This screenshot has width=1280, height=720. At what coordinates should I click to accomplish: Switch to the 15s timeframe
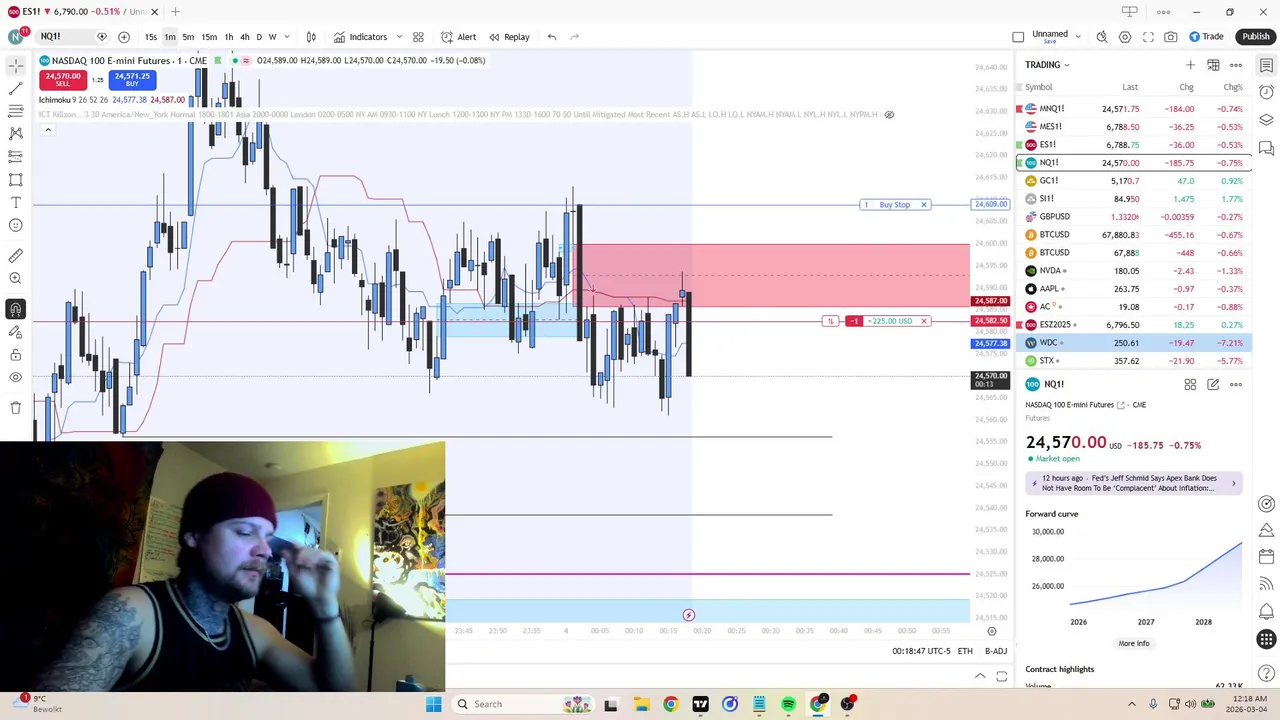click(x=150, y=37)
